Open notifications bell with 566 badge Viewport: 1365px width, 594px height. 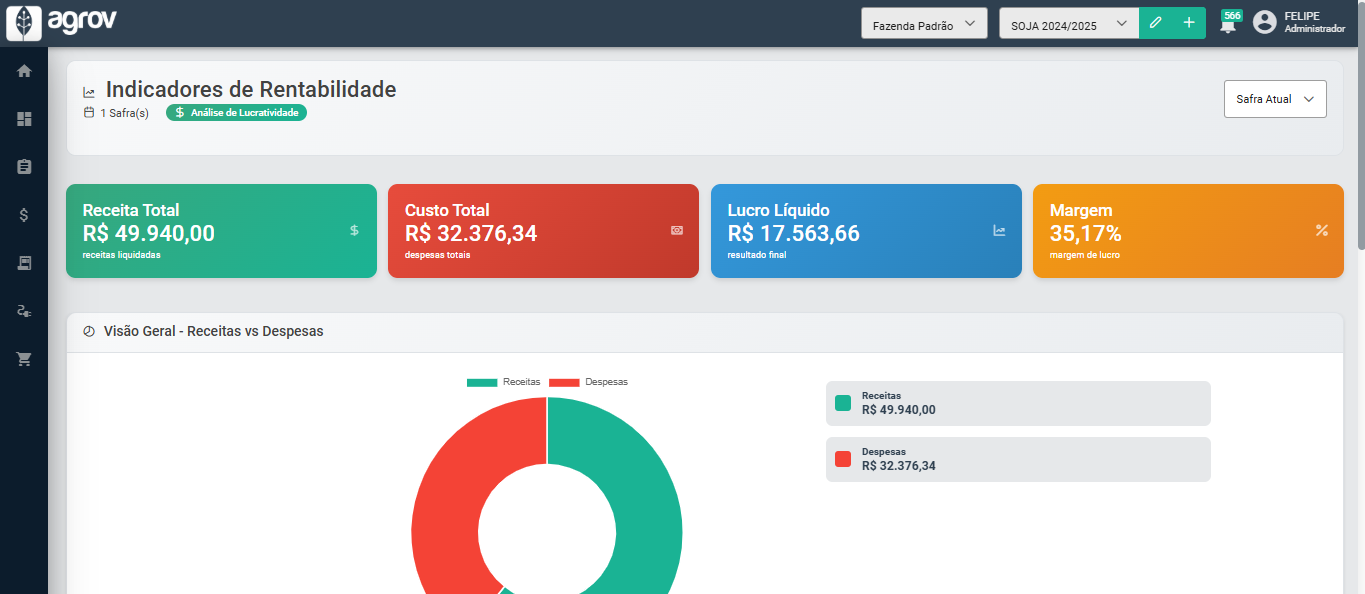1229,23
